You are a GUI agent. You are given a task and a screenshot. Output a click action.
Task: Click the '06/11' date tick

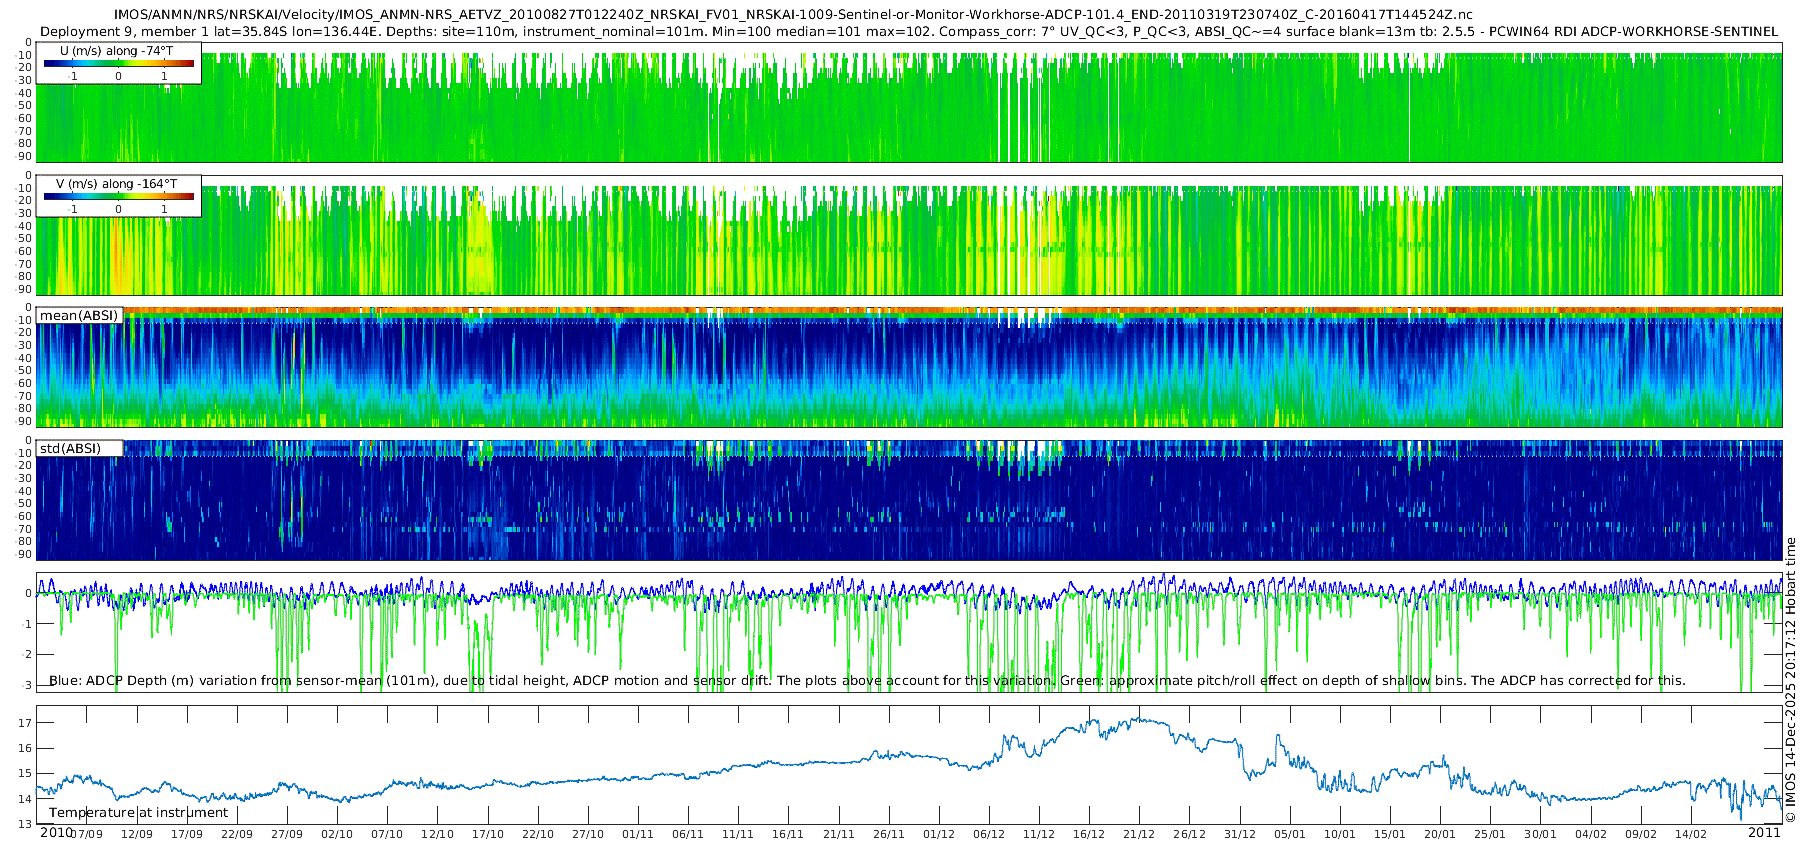point(688,834)
